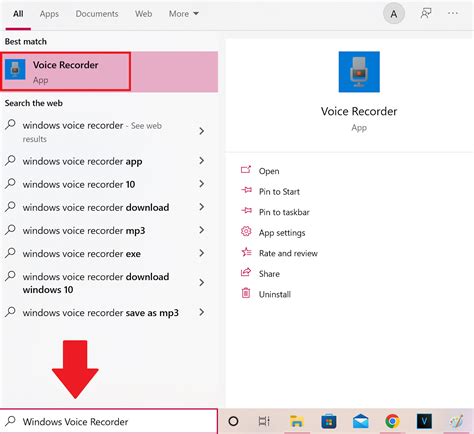The width and height of the screenshot is (474, 434).
Task: Click the magnifier icon beside 'windows voice recorder exe'
Action: [x=11, y=253]
